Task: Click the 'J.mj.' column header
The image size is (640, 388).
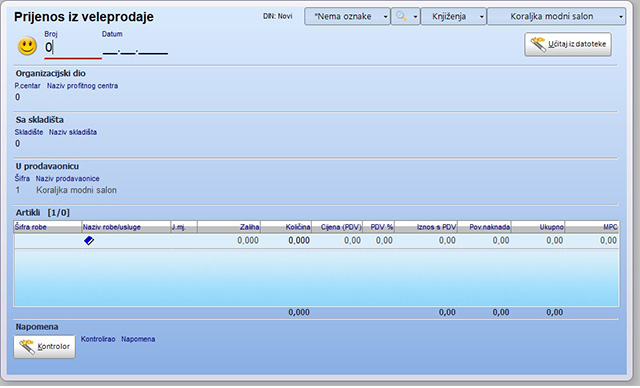Action: pos(184,227)
